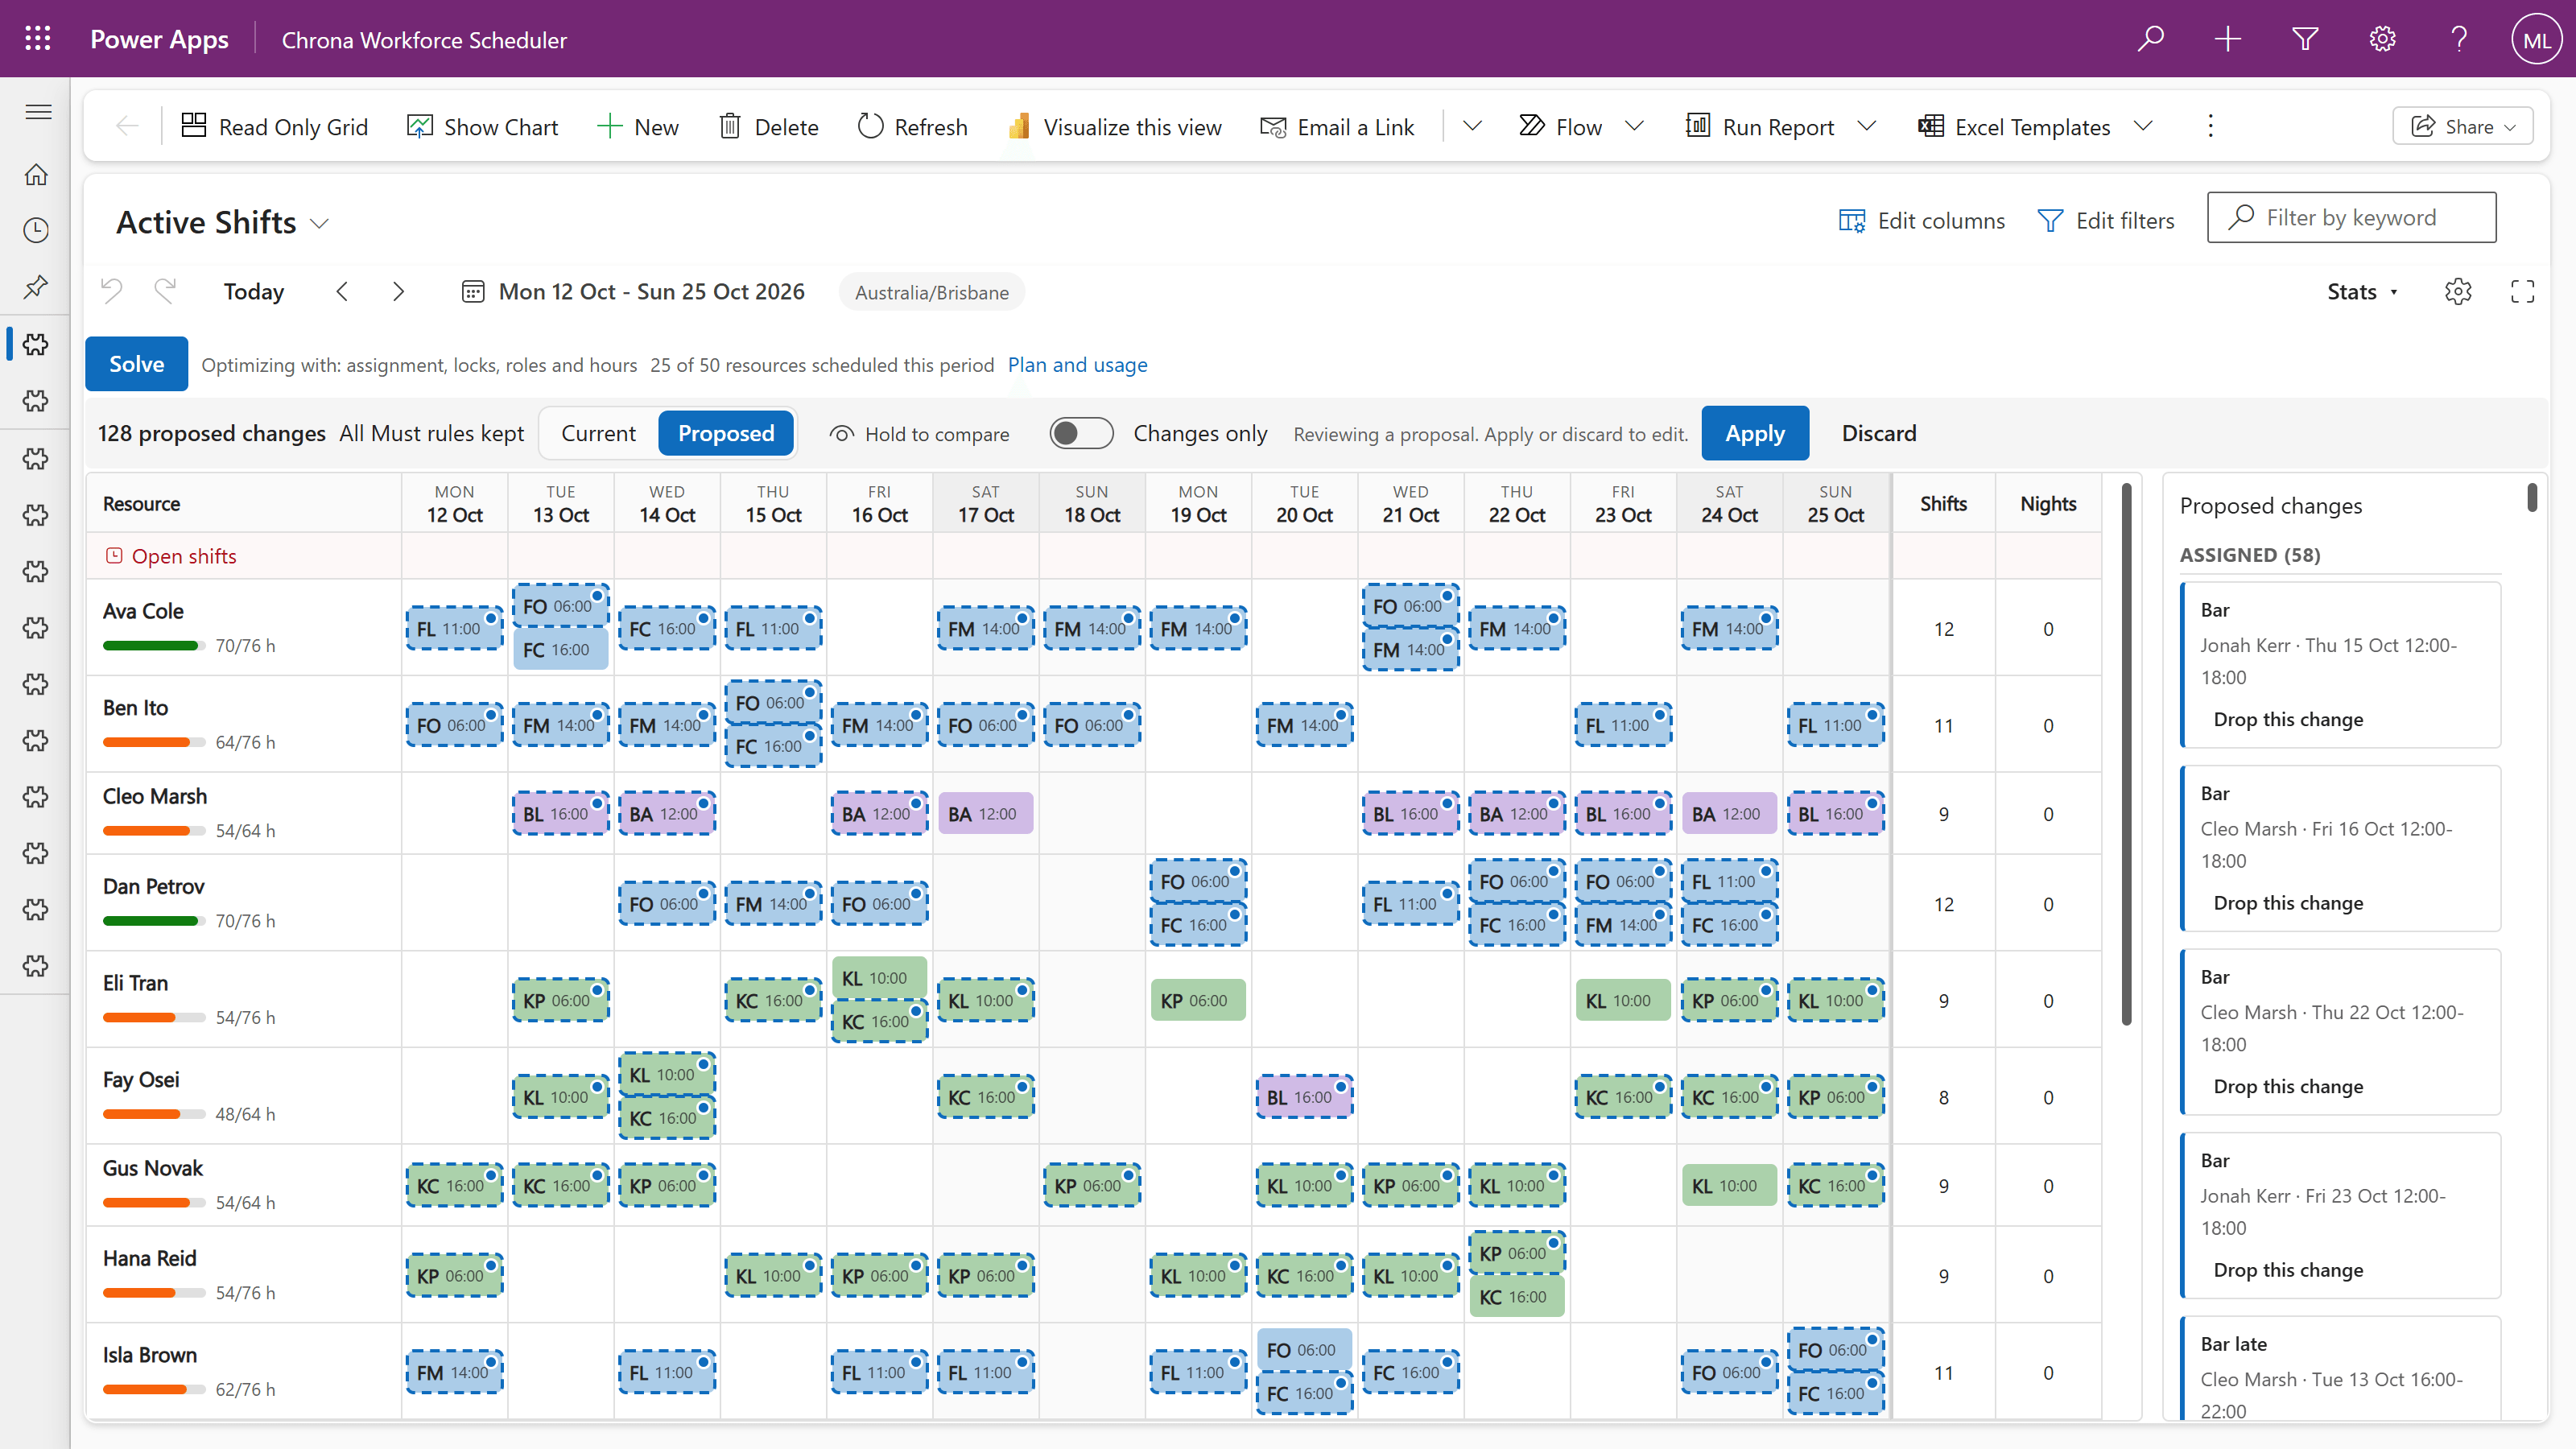Viewport: 2576px width, 1449px height.
Task: Open the help question mark
Action: [x=2459, y=39]
